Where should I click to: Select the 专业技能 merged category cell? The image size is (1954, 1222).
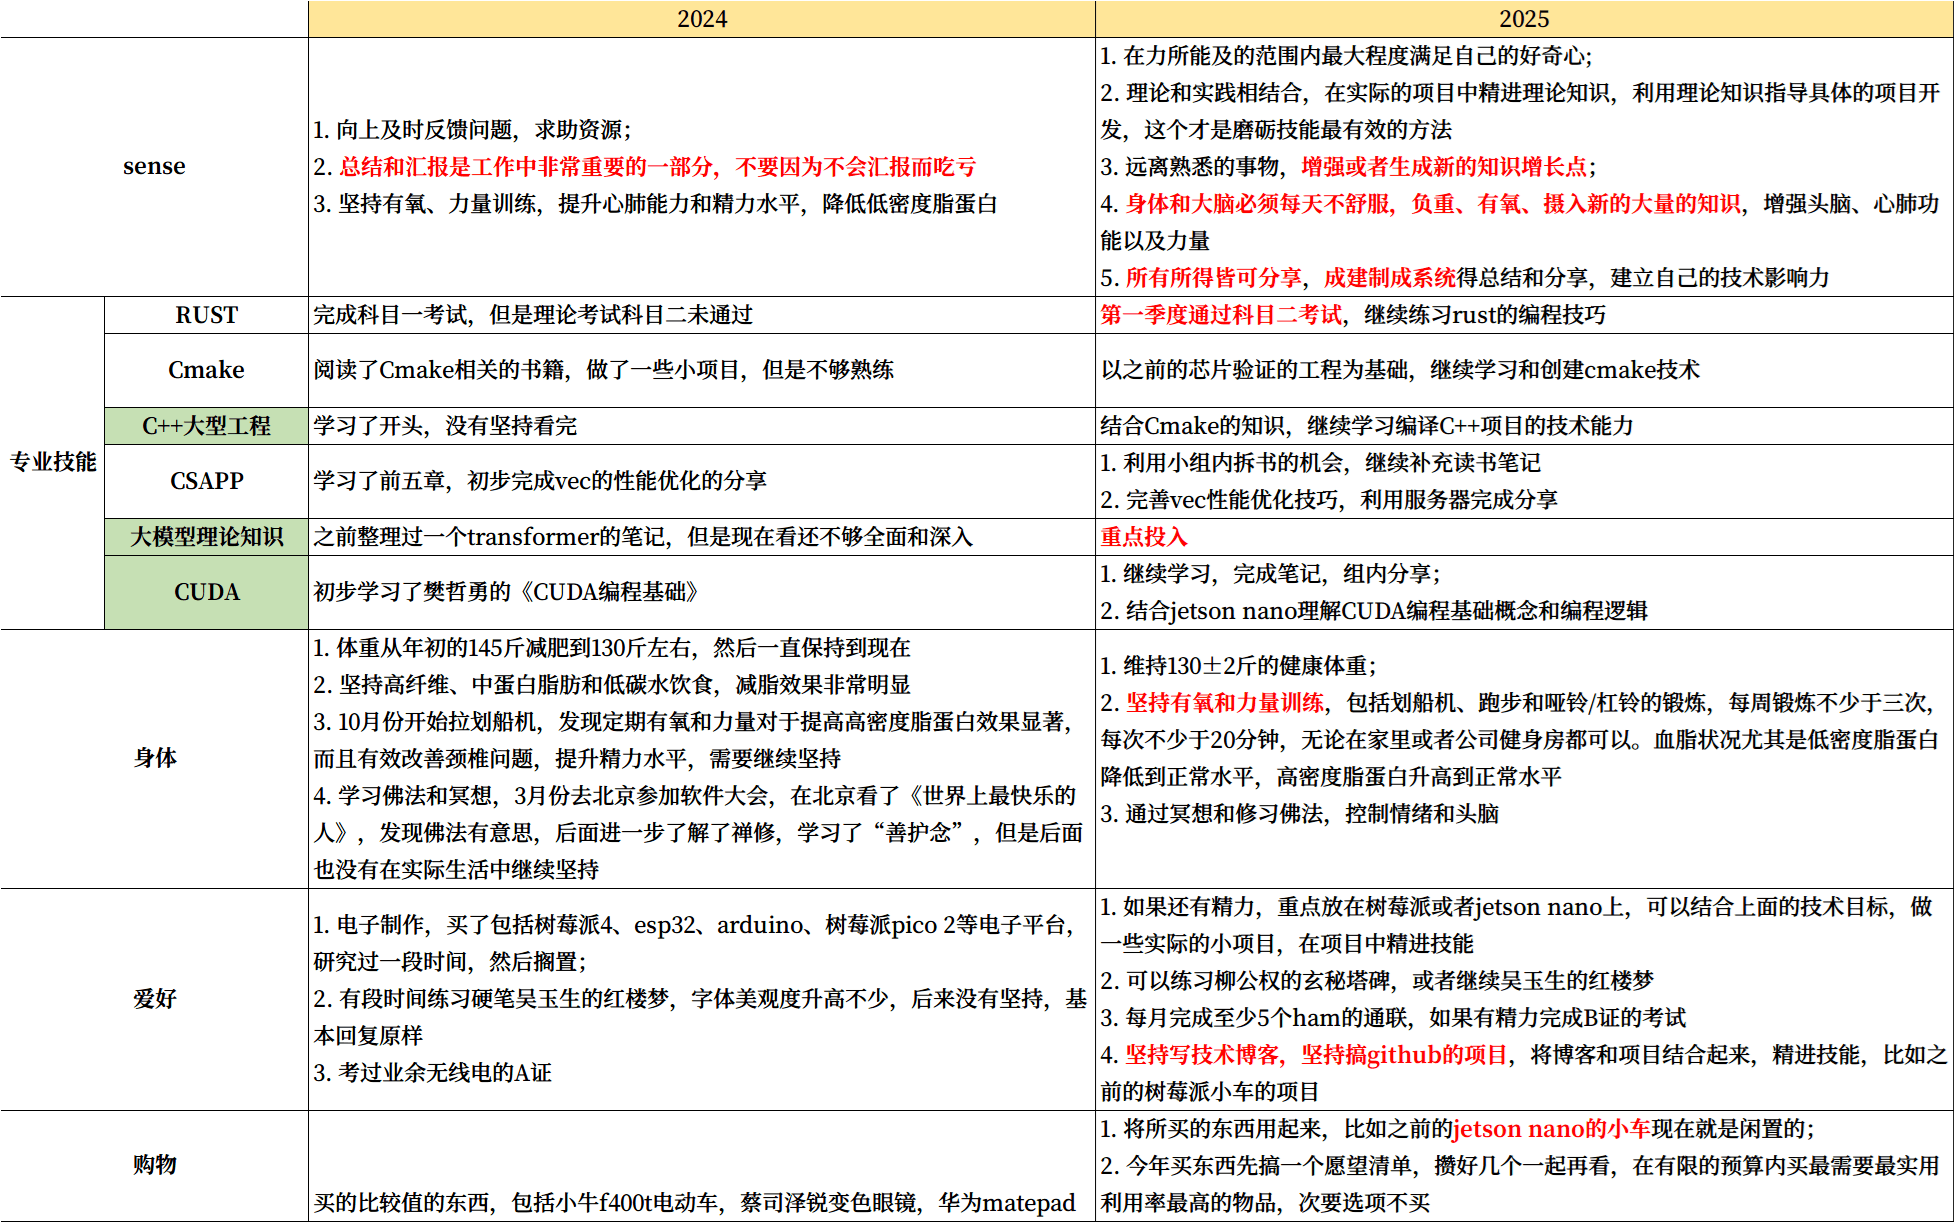coord(53,462)
